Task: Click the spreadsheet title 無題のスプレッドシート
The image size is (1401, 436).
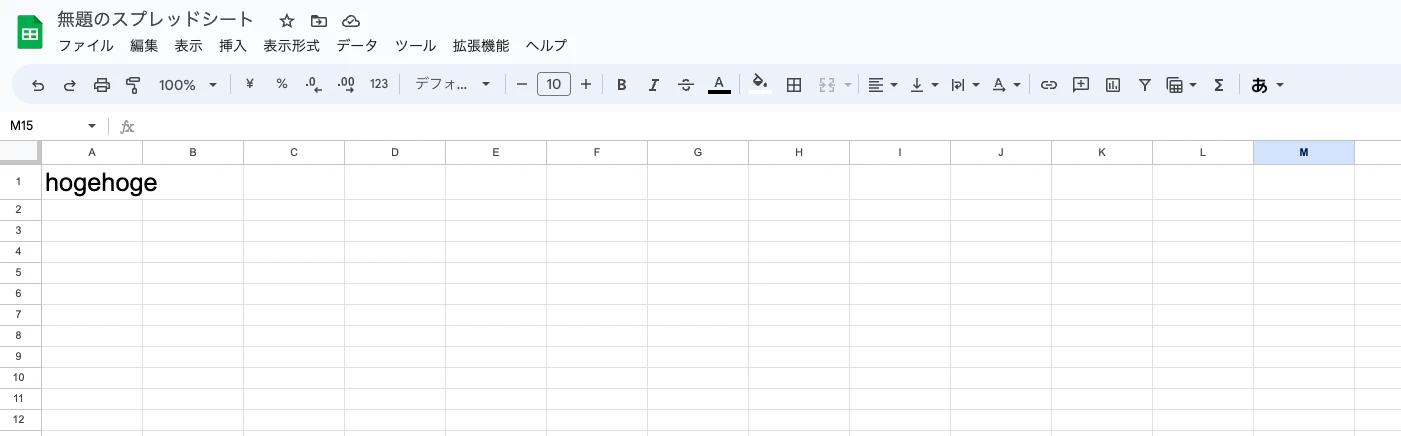Action: 156,20
